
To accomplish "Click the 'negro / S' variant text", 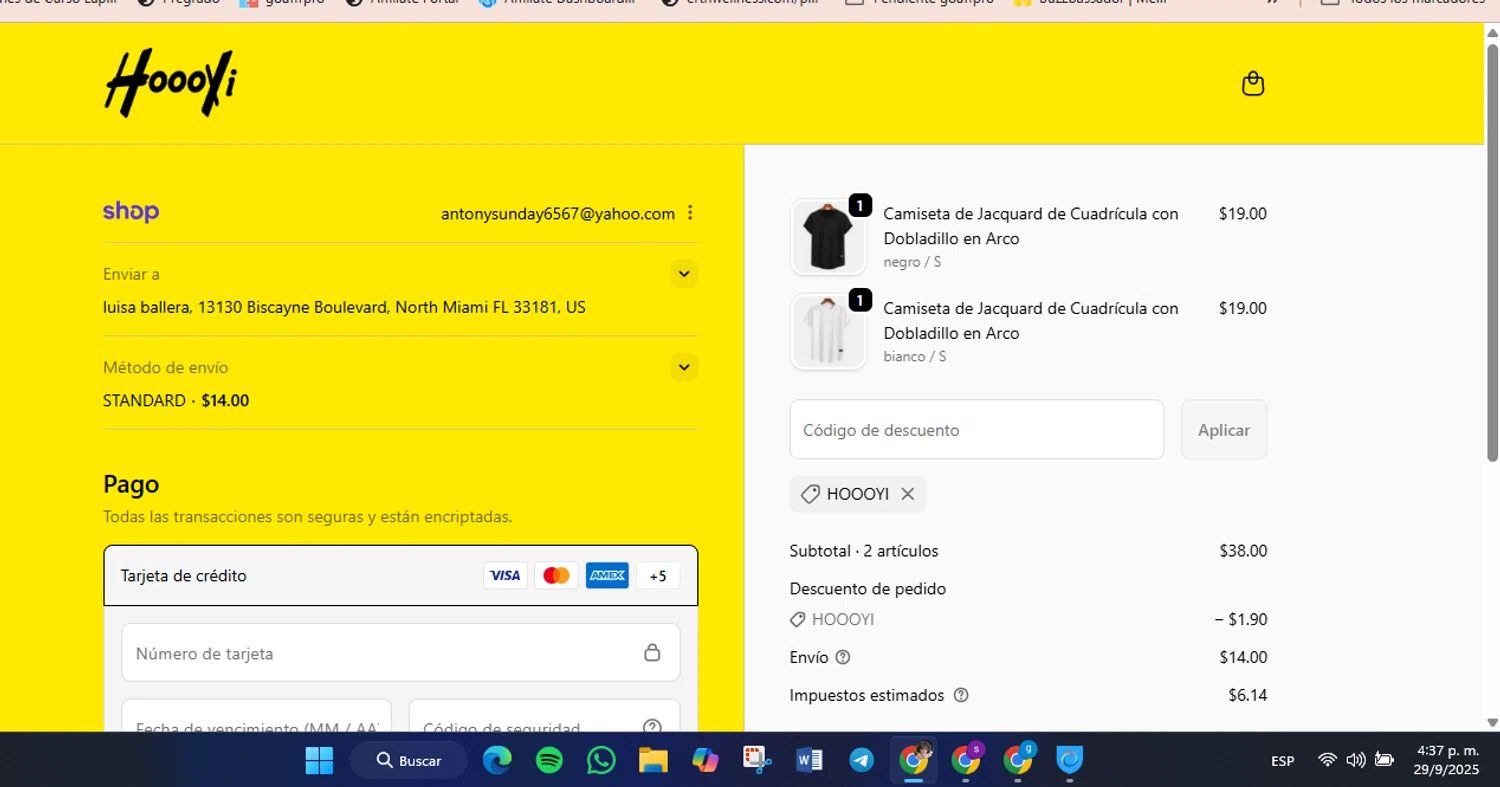I will point(912,262).
